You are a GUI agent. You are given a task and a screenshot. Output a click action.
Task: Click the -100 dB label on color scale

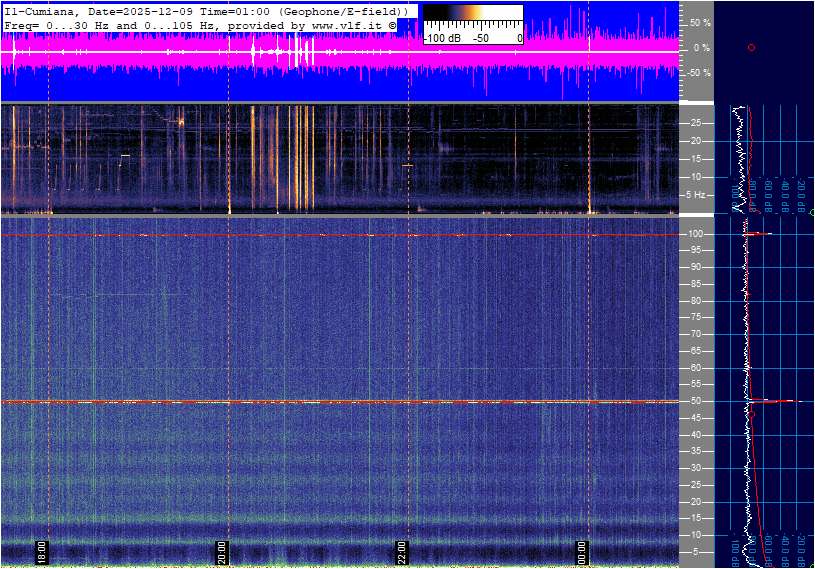441,38
